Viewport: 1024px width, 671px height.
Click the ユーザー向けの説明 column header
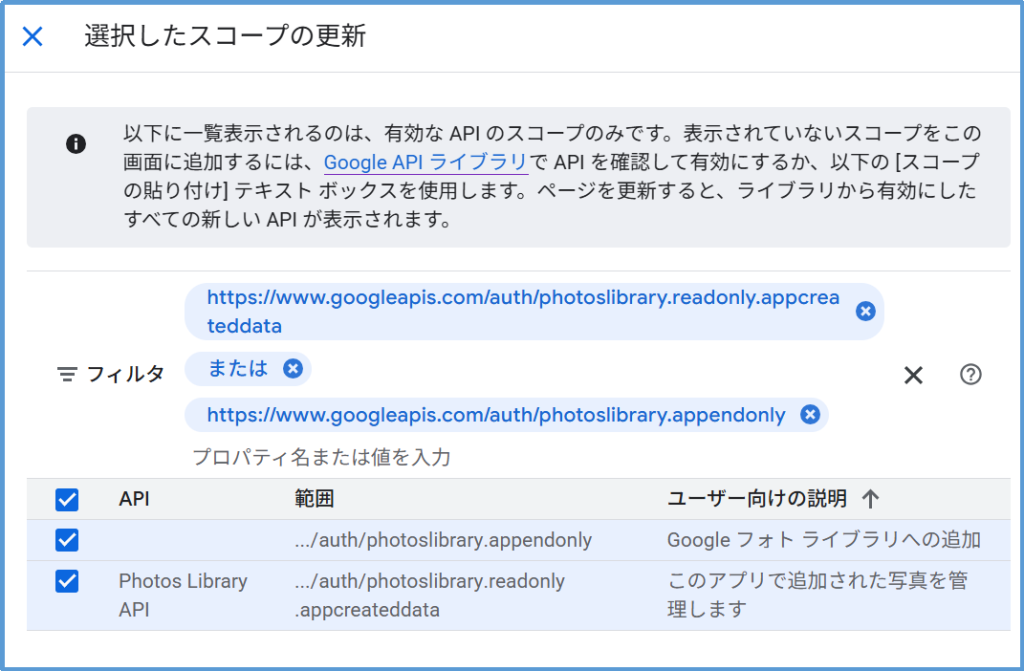(x=757, y=499)
